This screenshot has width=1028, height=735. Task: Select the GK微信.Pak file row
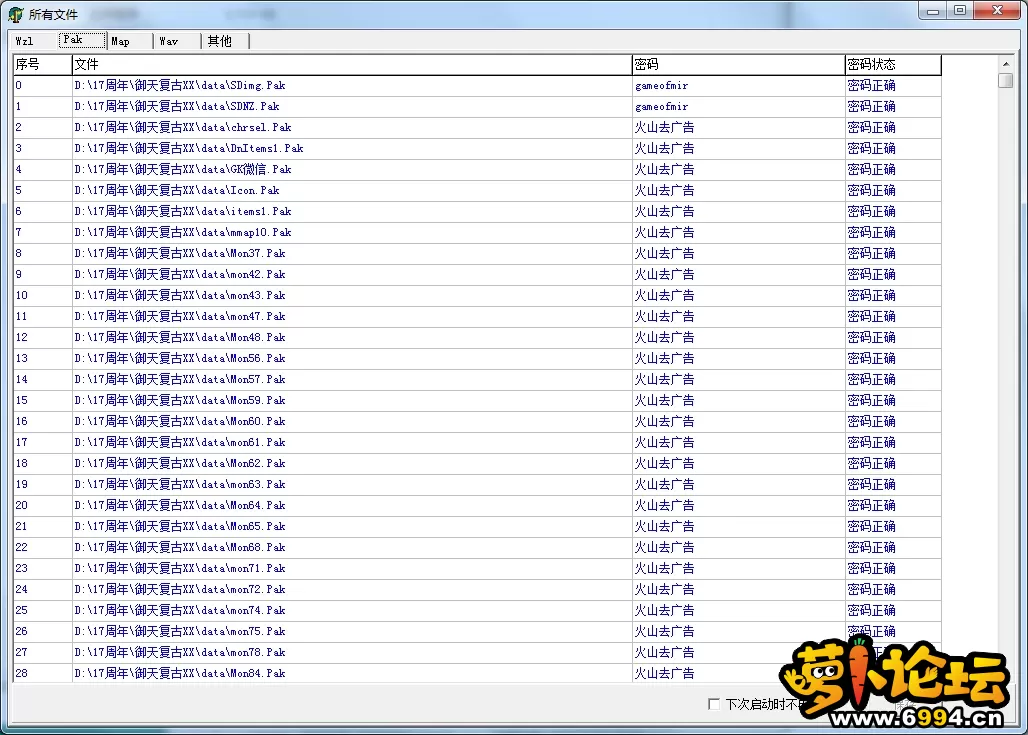tap(477, 169)
